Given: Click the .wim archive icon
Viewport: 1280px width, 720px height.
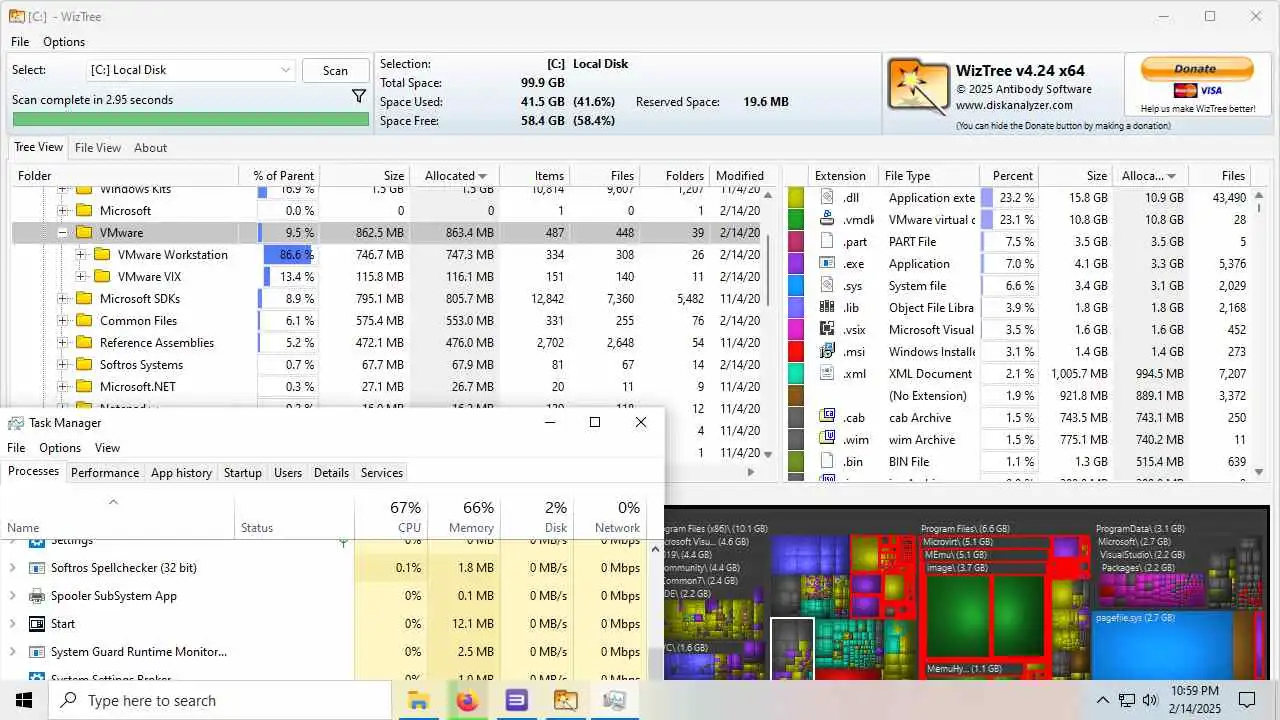Looking at the screenshot, I should point(827,439).
